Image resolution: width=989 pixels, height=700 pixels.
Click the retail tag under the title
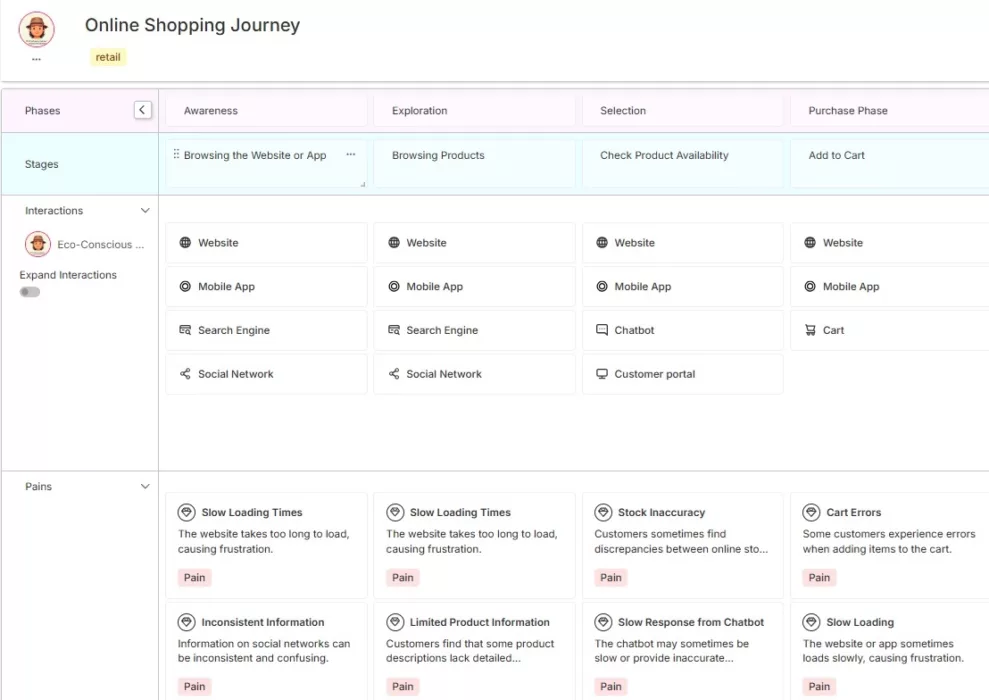(107, 57)
